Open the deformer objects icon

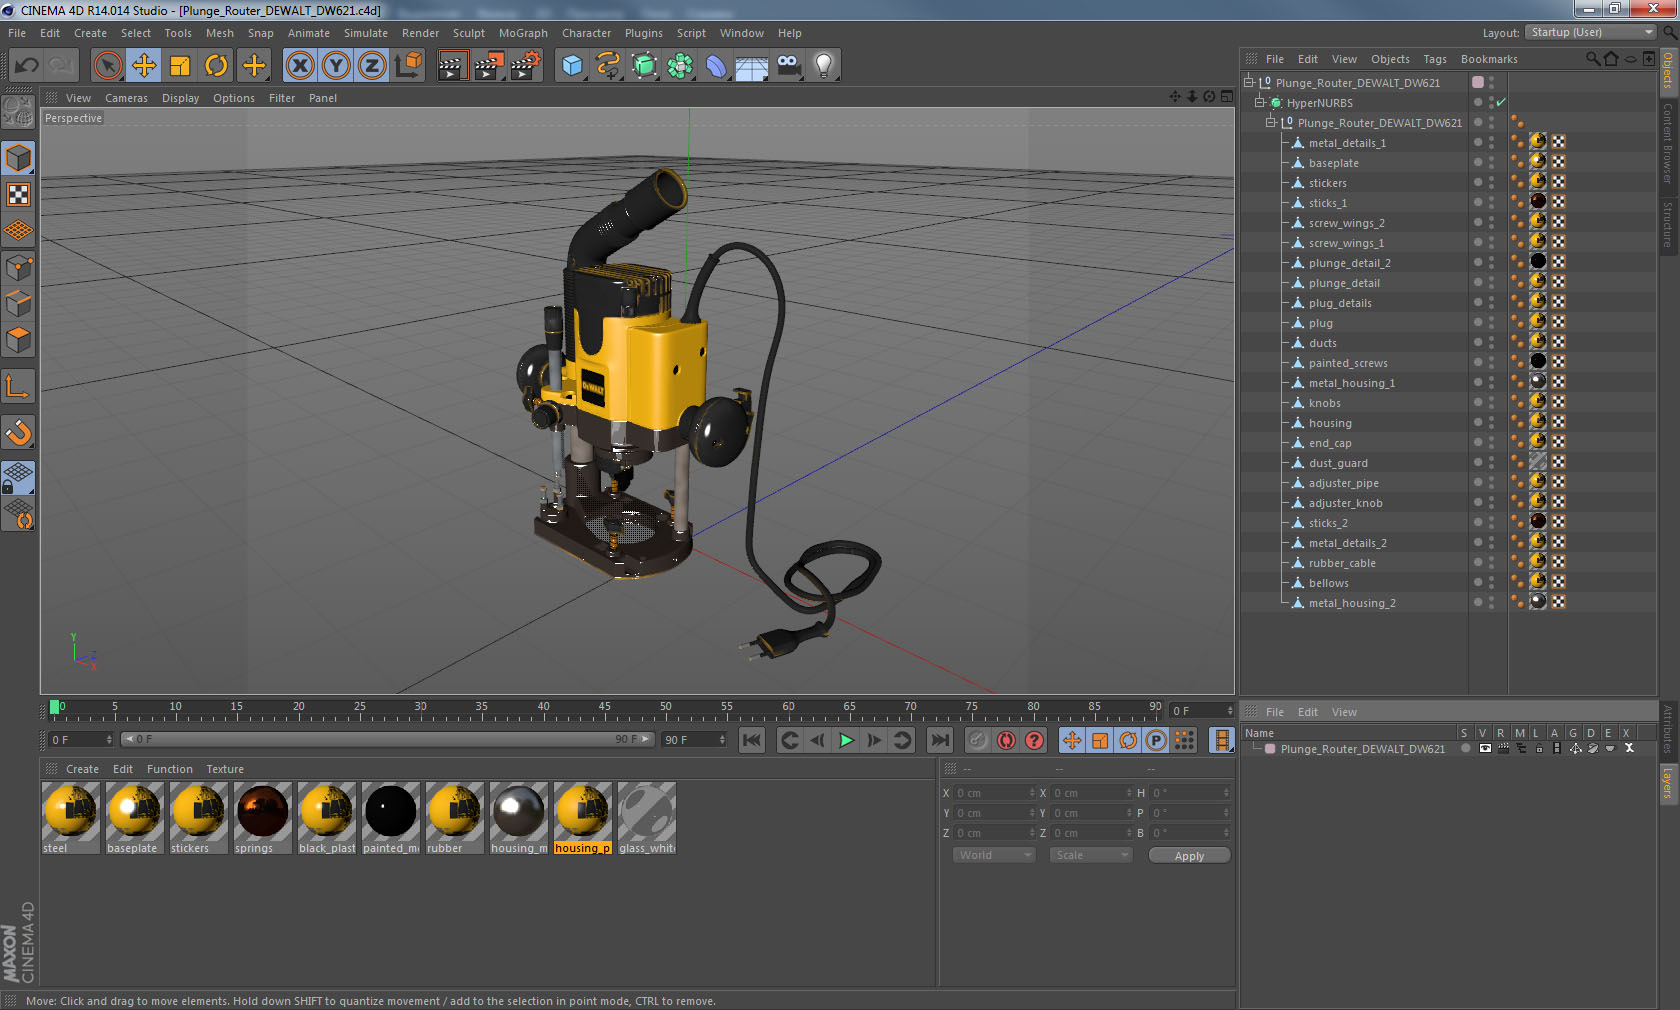point(716,66)
